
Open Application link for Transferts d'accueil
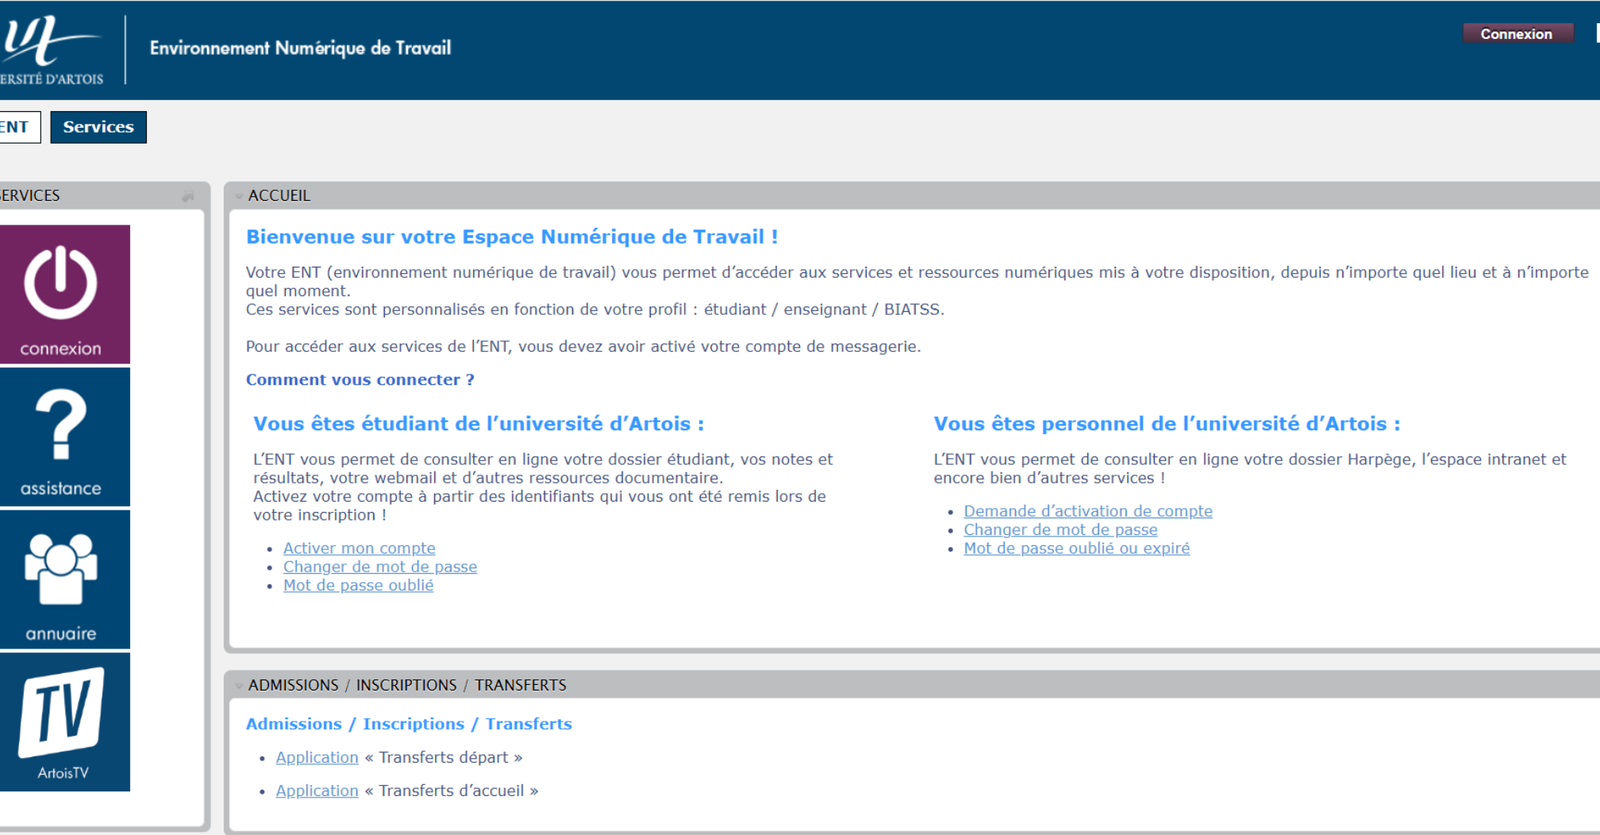coord(317,791)
